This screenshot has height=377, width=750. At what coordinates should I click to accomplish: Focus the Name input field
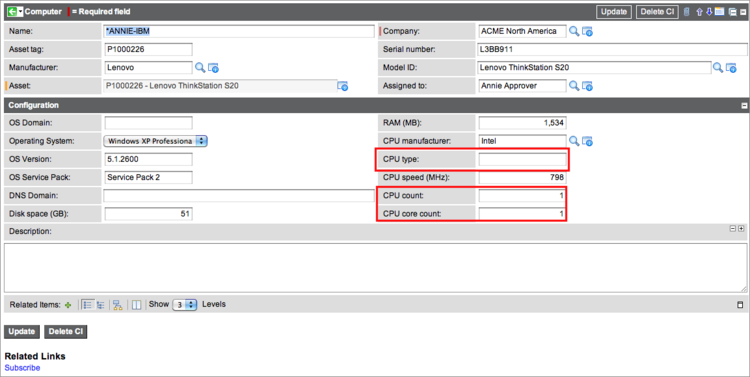(x=239, y=32)
